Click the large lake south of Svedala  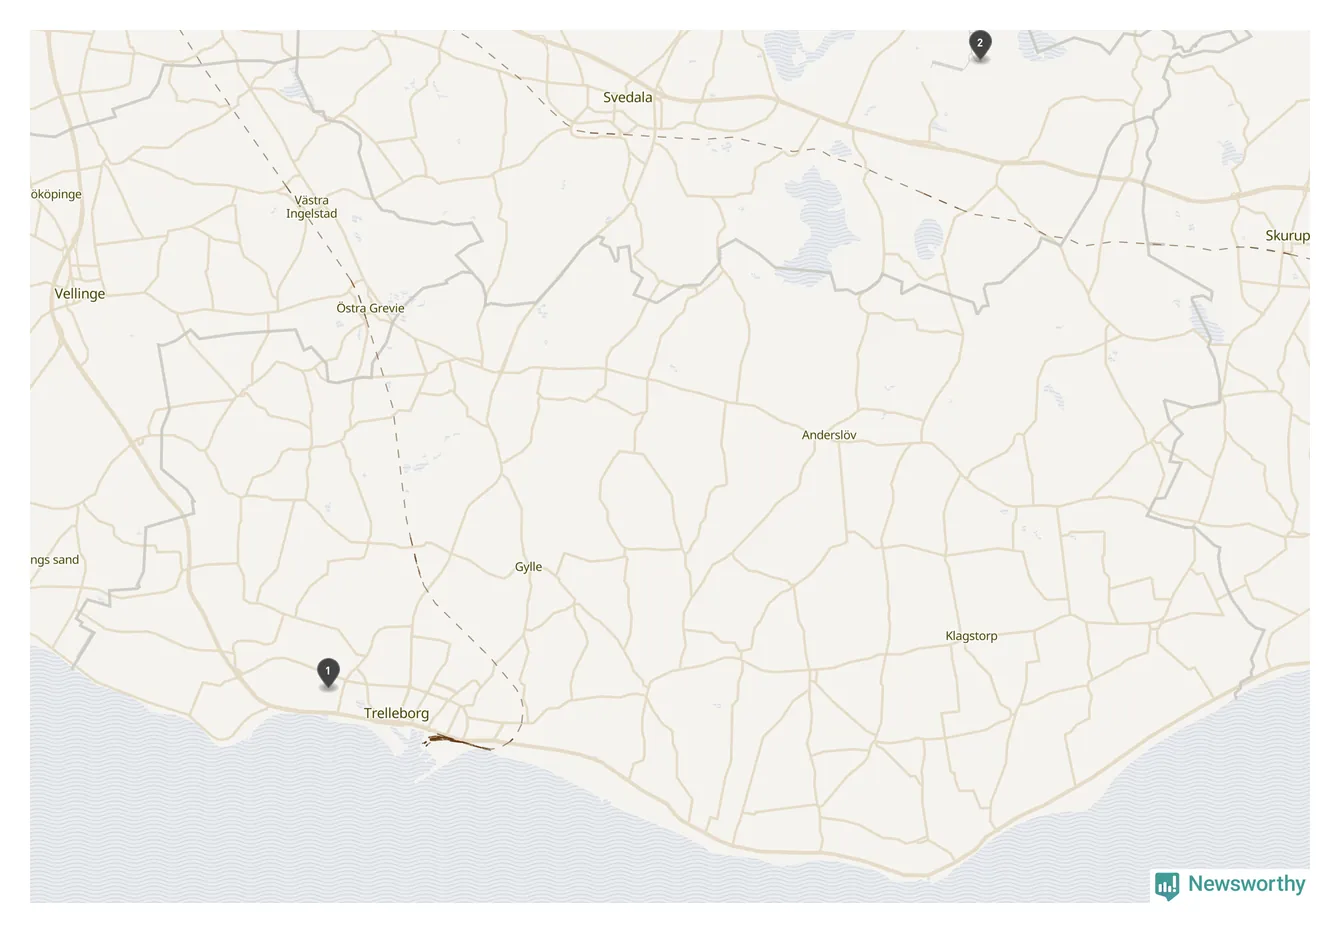[820, 220]
